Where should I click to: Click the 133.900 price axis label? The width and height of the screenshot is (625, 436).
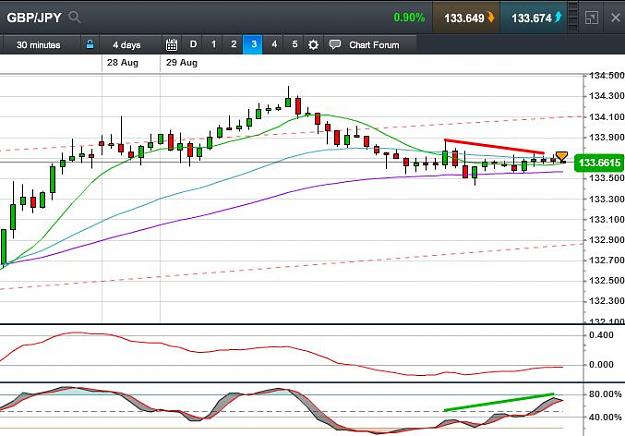606,137
